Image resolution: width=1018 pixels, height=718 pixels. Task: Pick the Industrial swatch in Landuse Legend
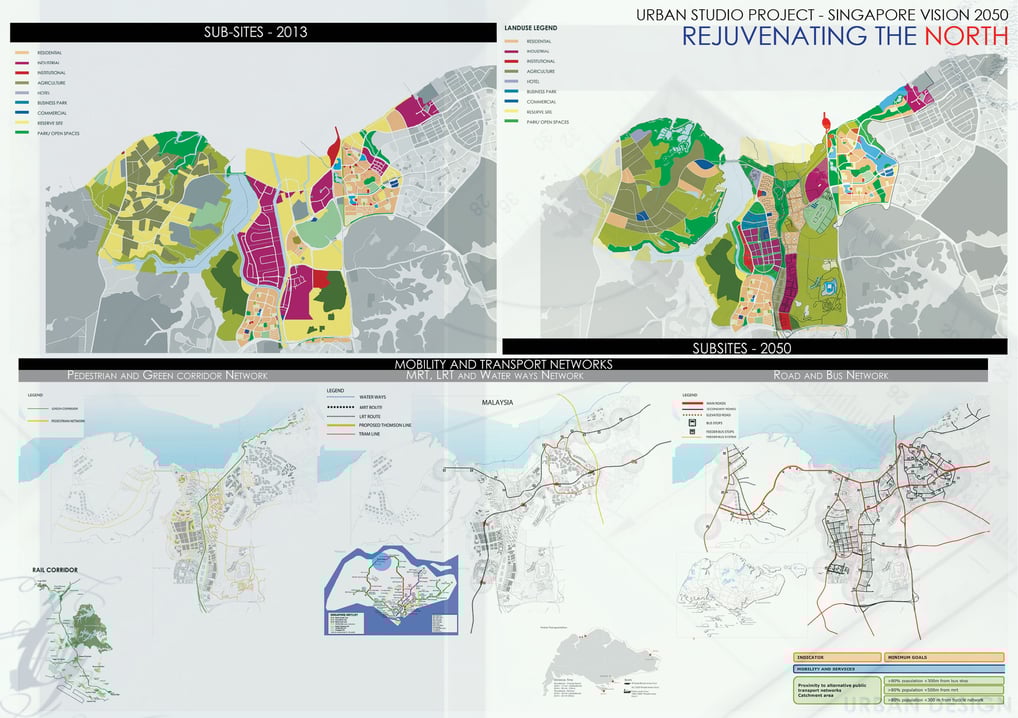tap(512, 51)
